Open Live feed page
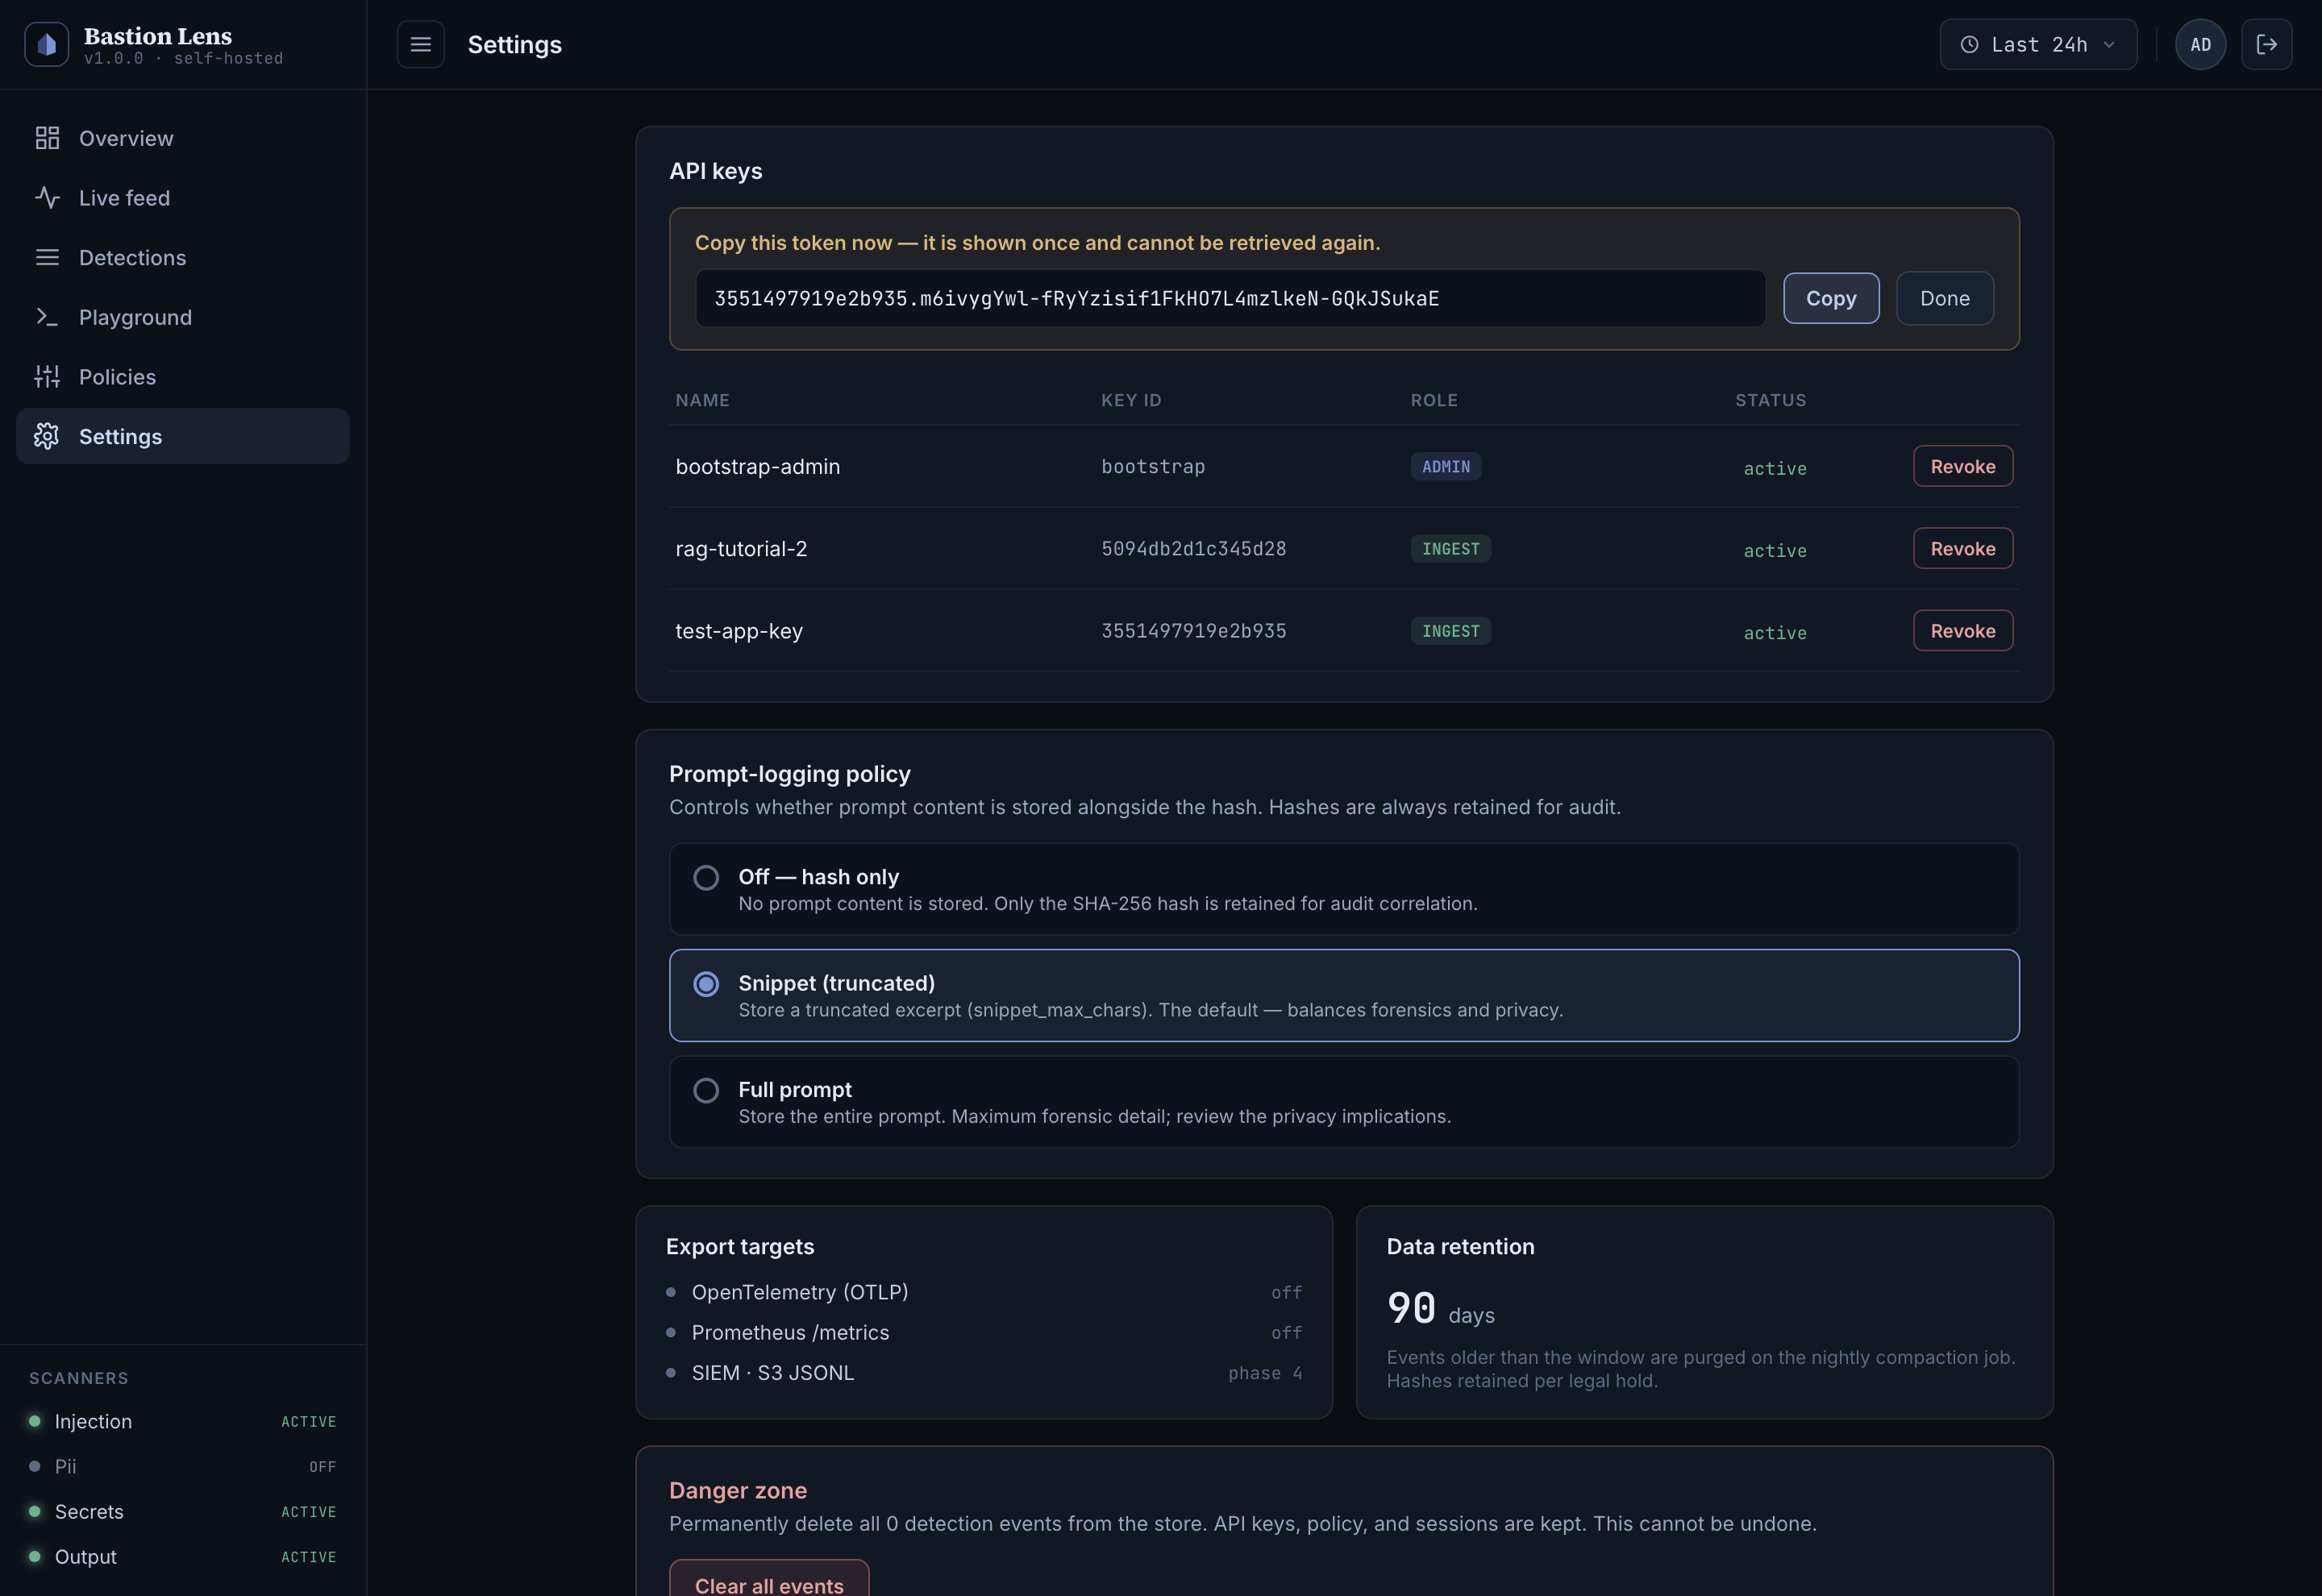Screen dimensions: 2322x1596 coord(183,198)
